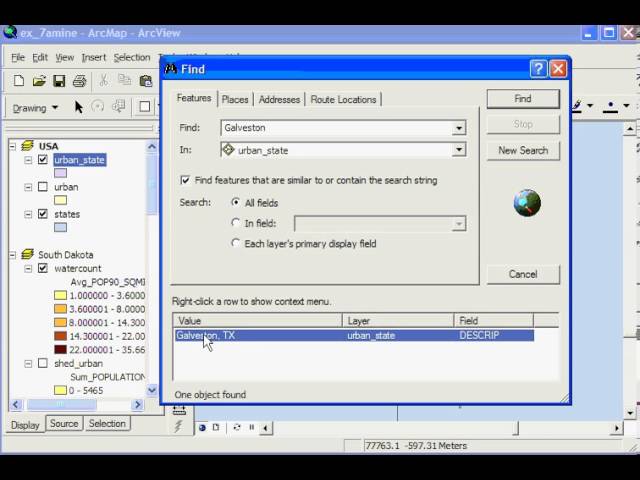Click the Value column header
640x480 pixels.
point(258,321)
